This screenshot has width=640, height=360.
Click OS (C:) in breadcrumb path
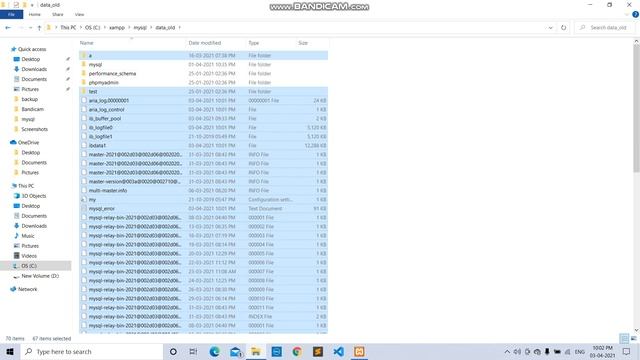[x=92, y=28]
